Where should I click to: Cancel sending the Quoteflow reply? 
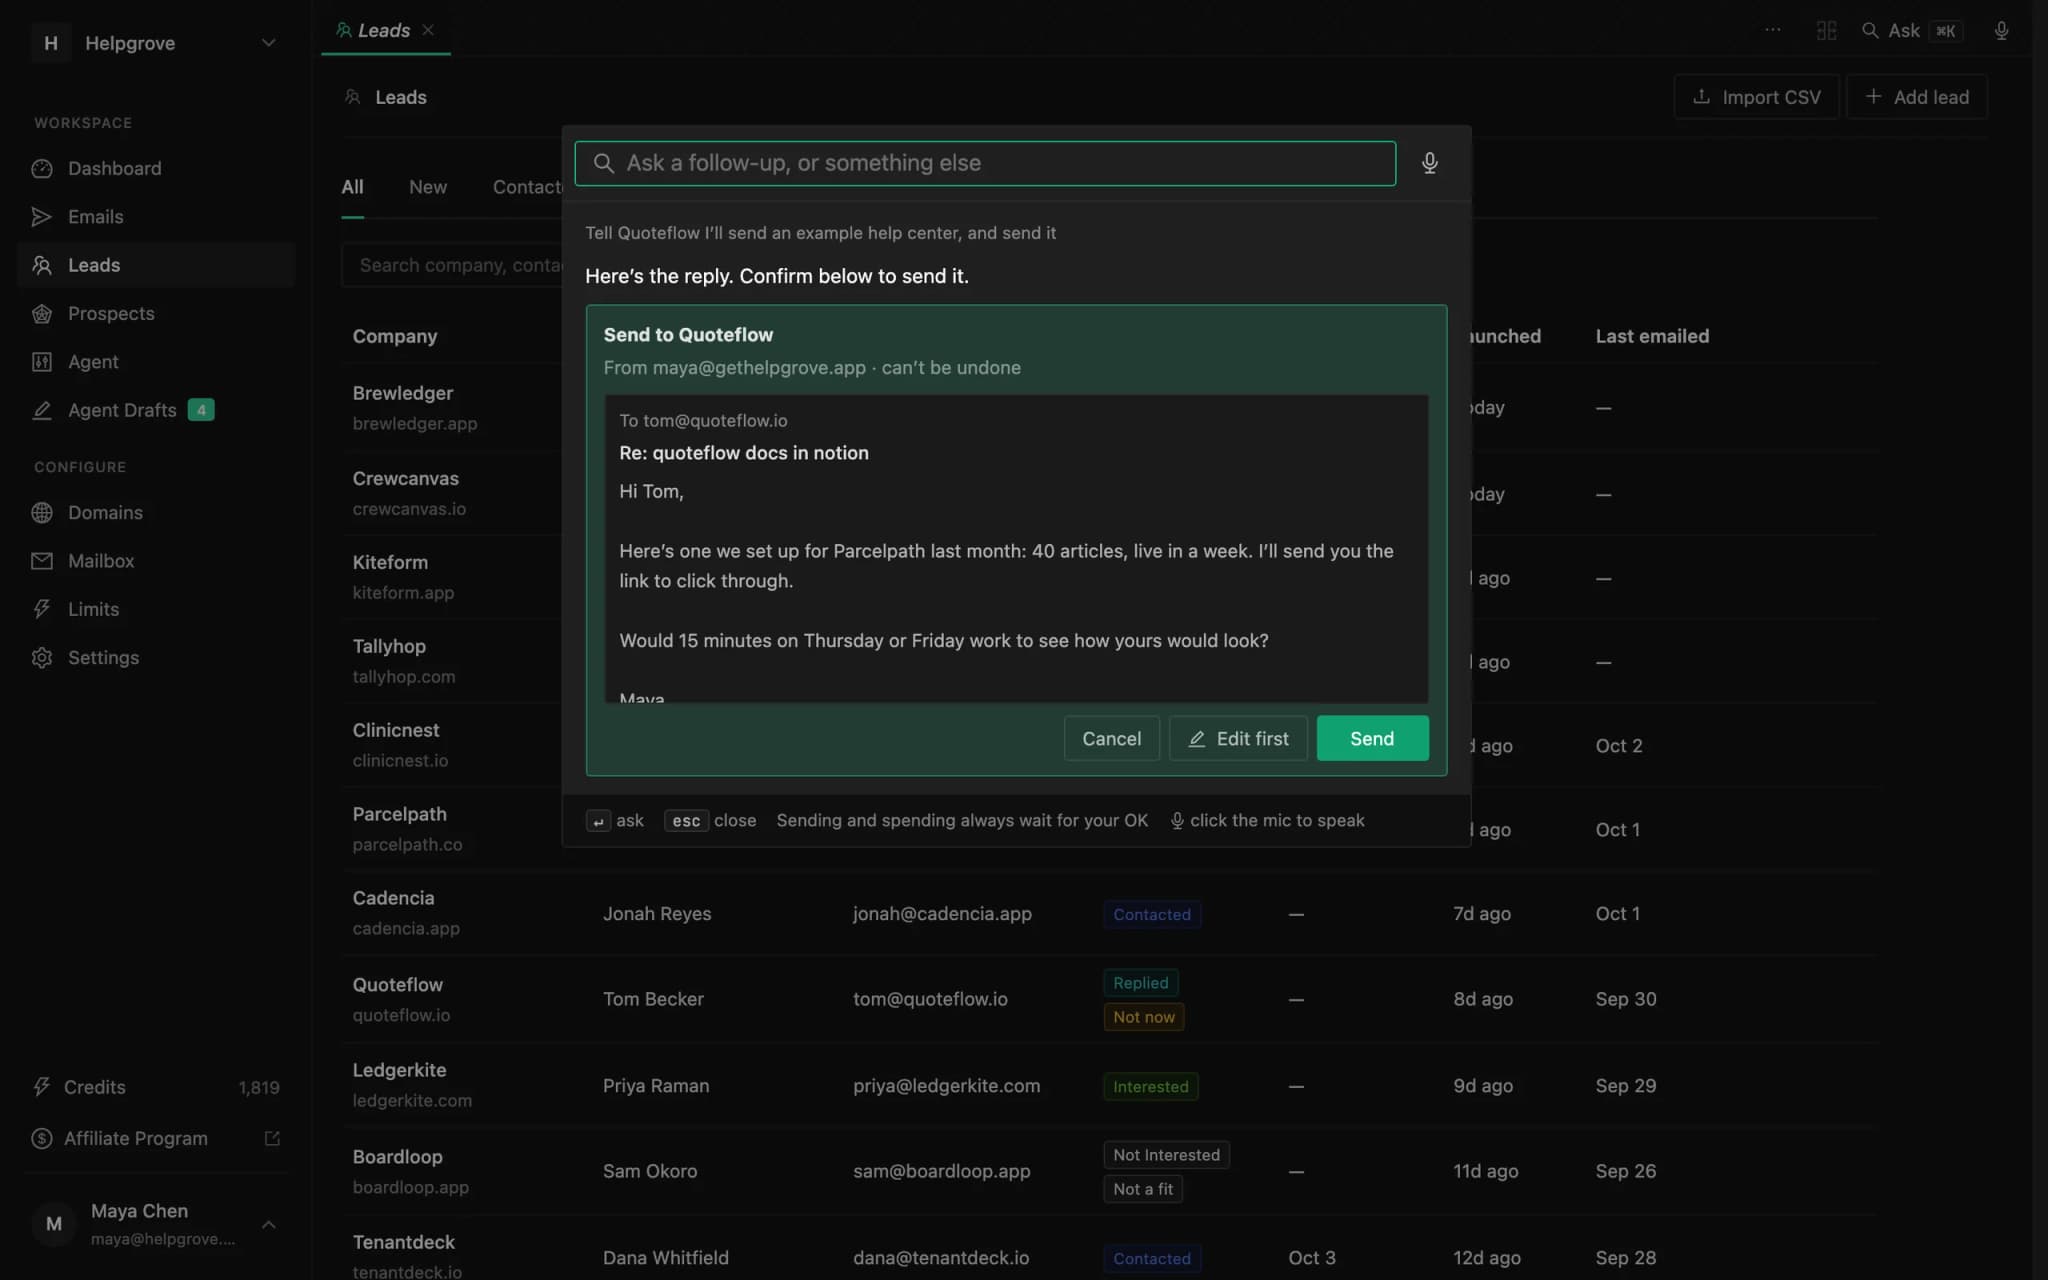[x=1111, y=738]
